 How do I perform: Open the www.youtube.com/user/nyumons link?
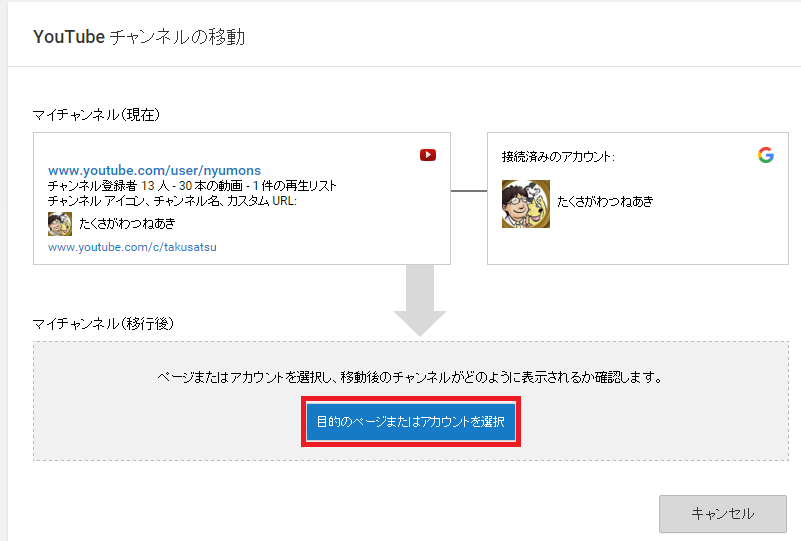click(154, 170)
